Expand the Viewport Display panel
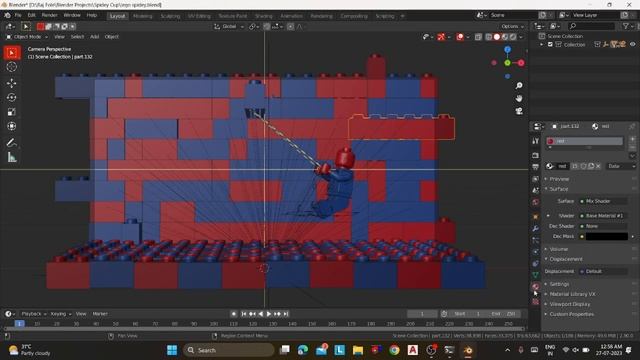This screenshot has width=640, height=360. tap(569, 304)
